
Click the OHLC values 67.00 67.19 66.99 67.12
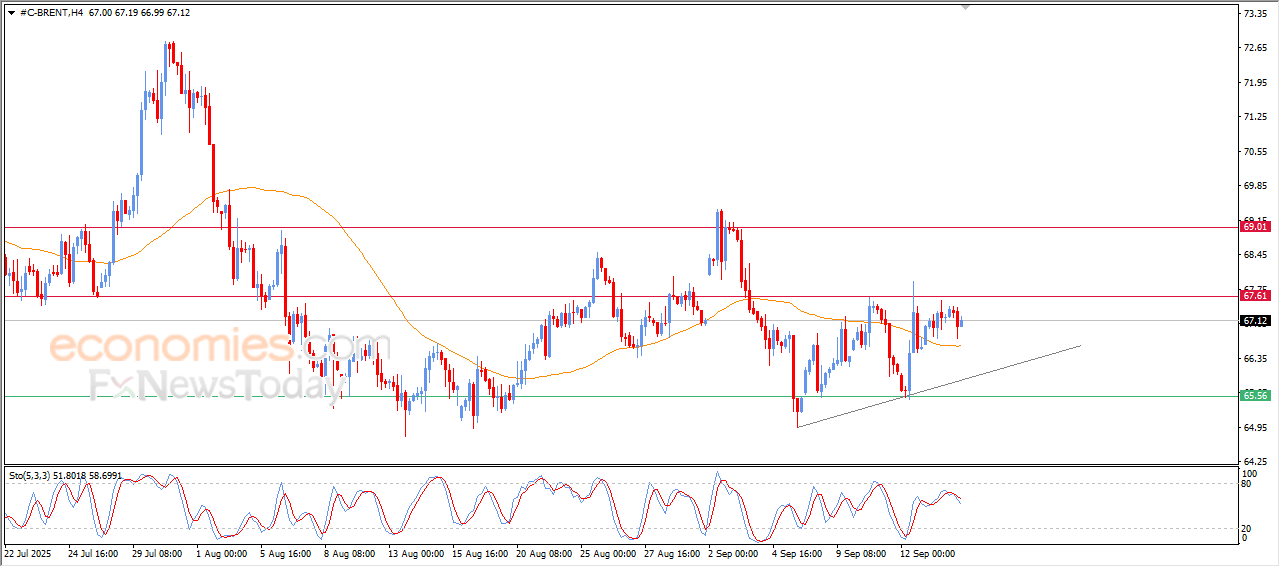[x=139, y=13]
